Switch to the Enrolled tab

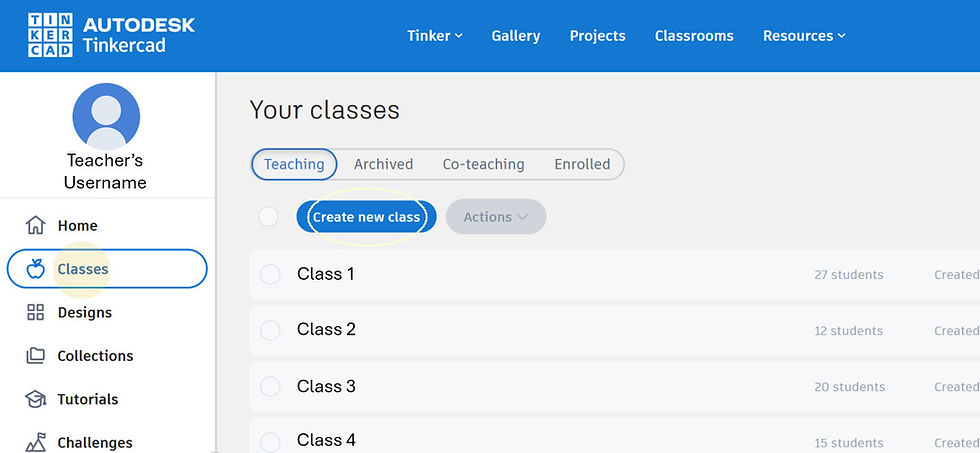(x=582, y=164)
